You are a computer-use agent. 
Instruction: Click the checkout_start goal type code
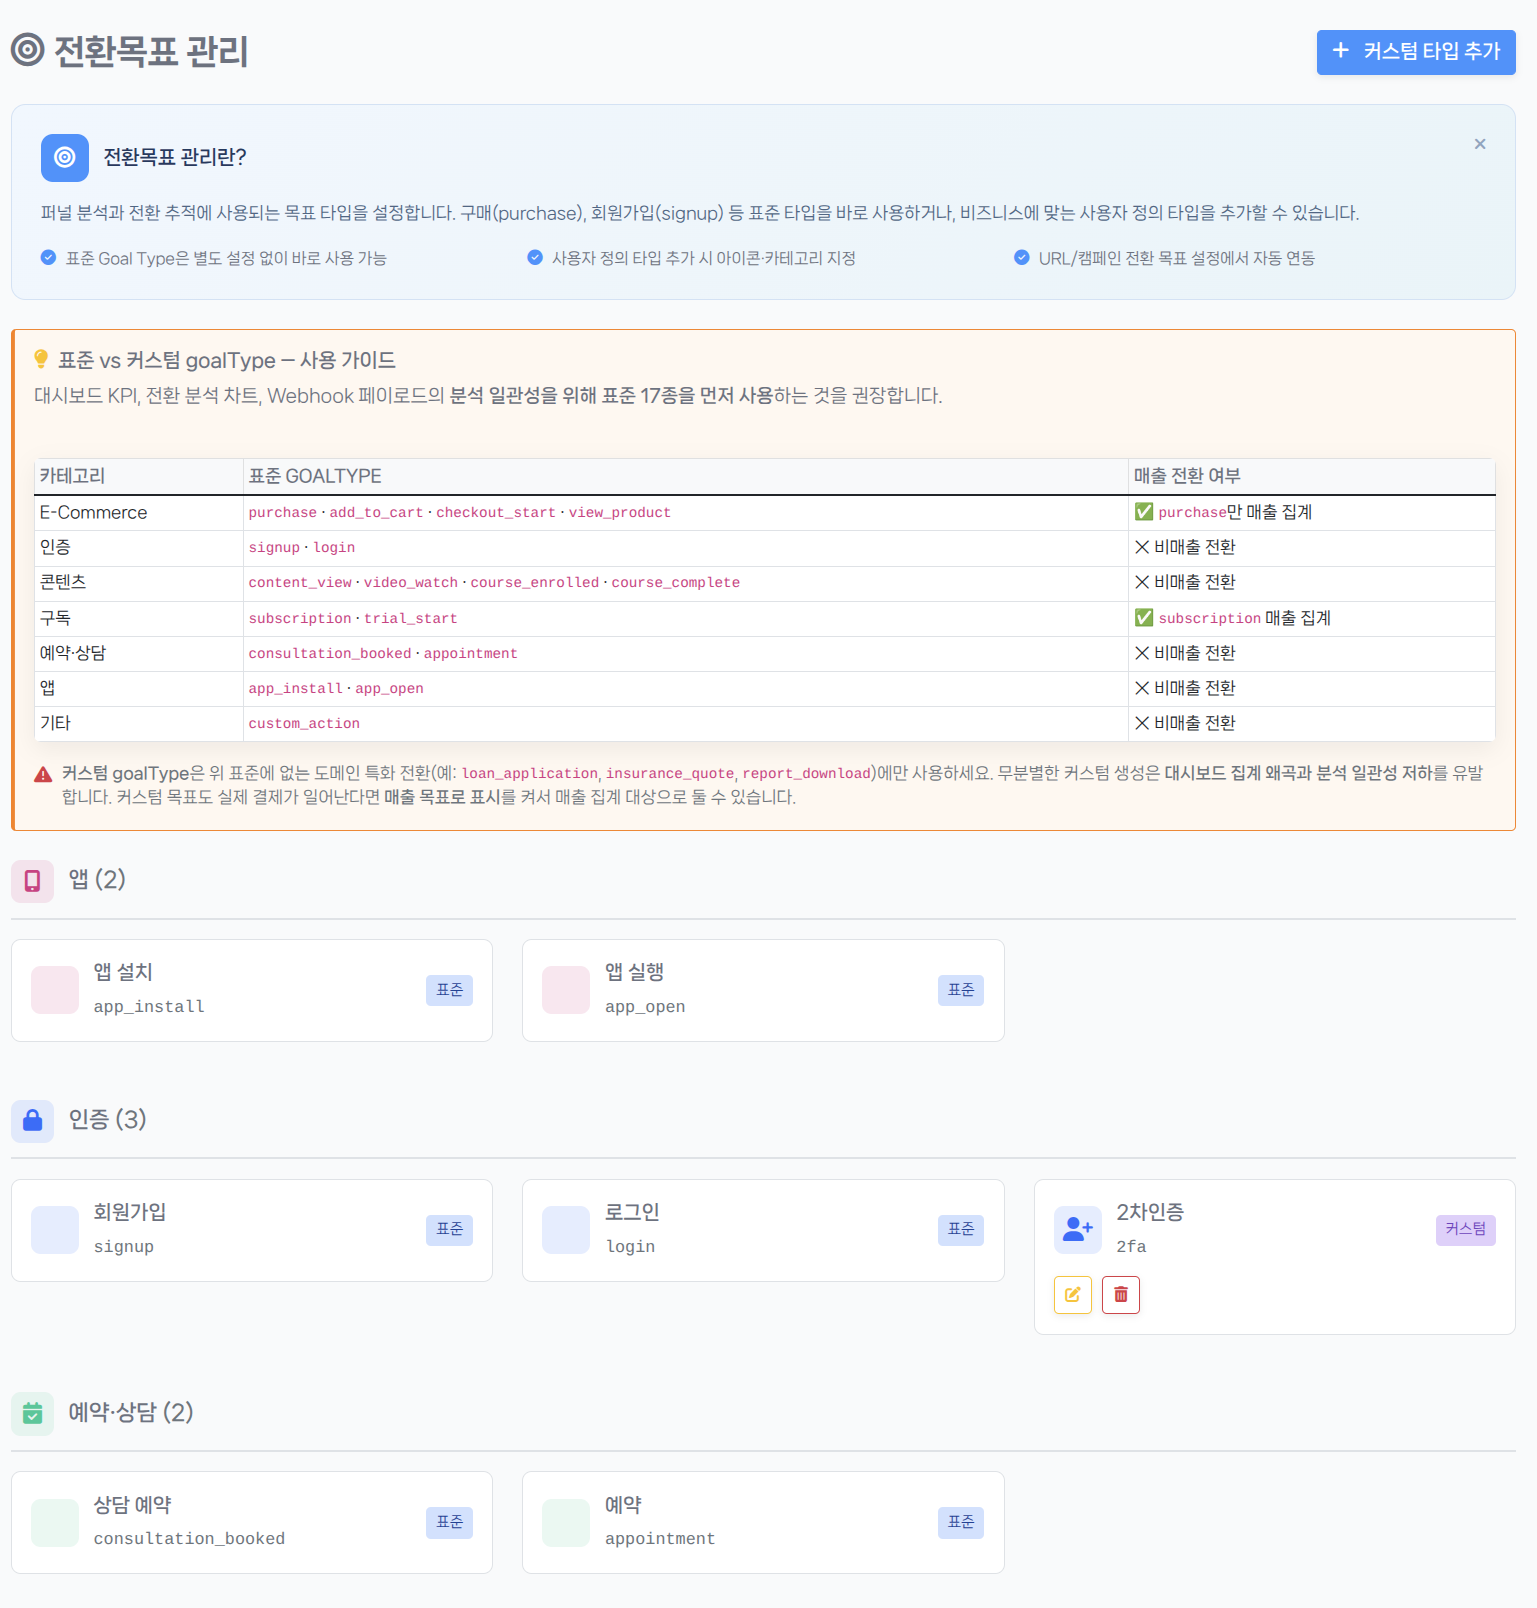pyautogui.click(x=496, y=513)
